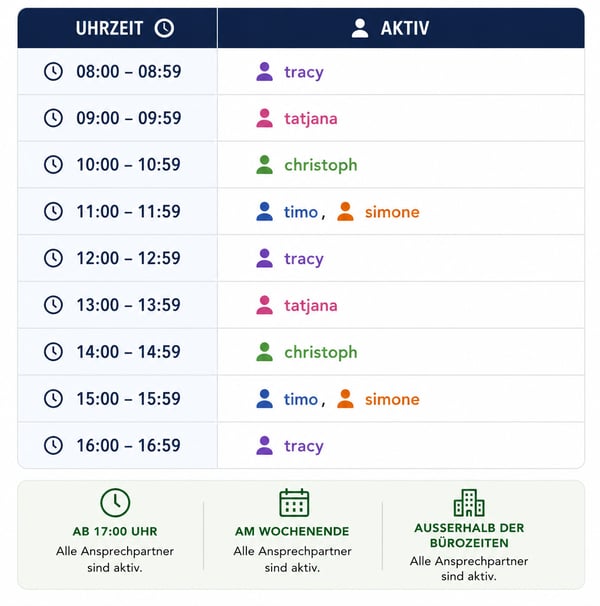Click blue timo icon in 15:00 row
The image size is (600, 606).
(x=264, y=399)
